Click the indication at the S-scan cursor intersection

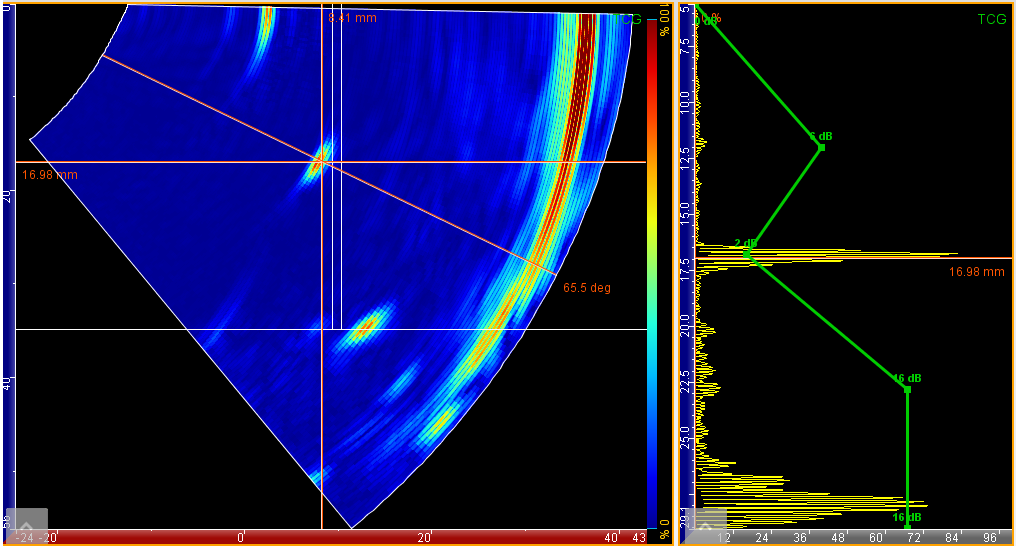[320, 158]
